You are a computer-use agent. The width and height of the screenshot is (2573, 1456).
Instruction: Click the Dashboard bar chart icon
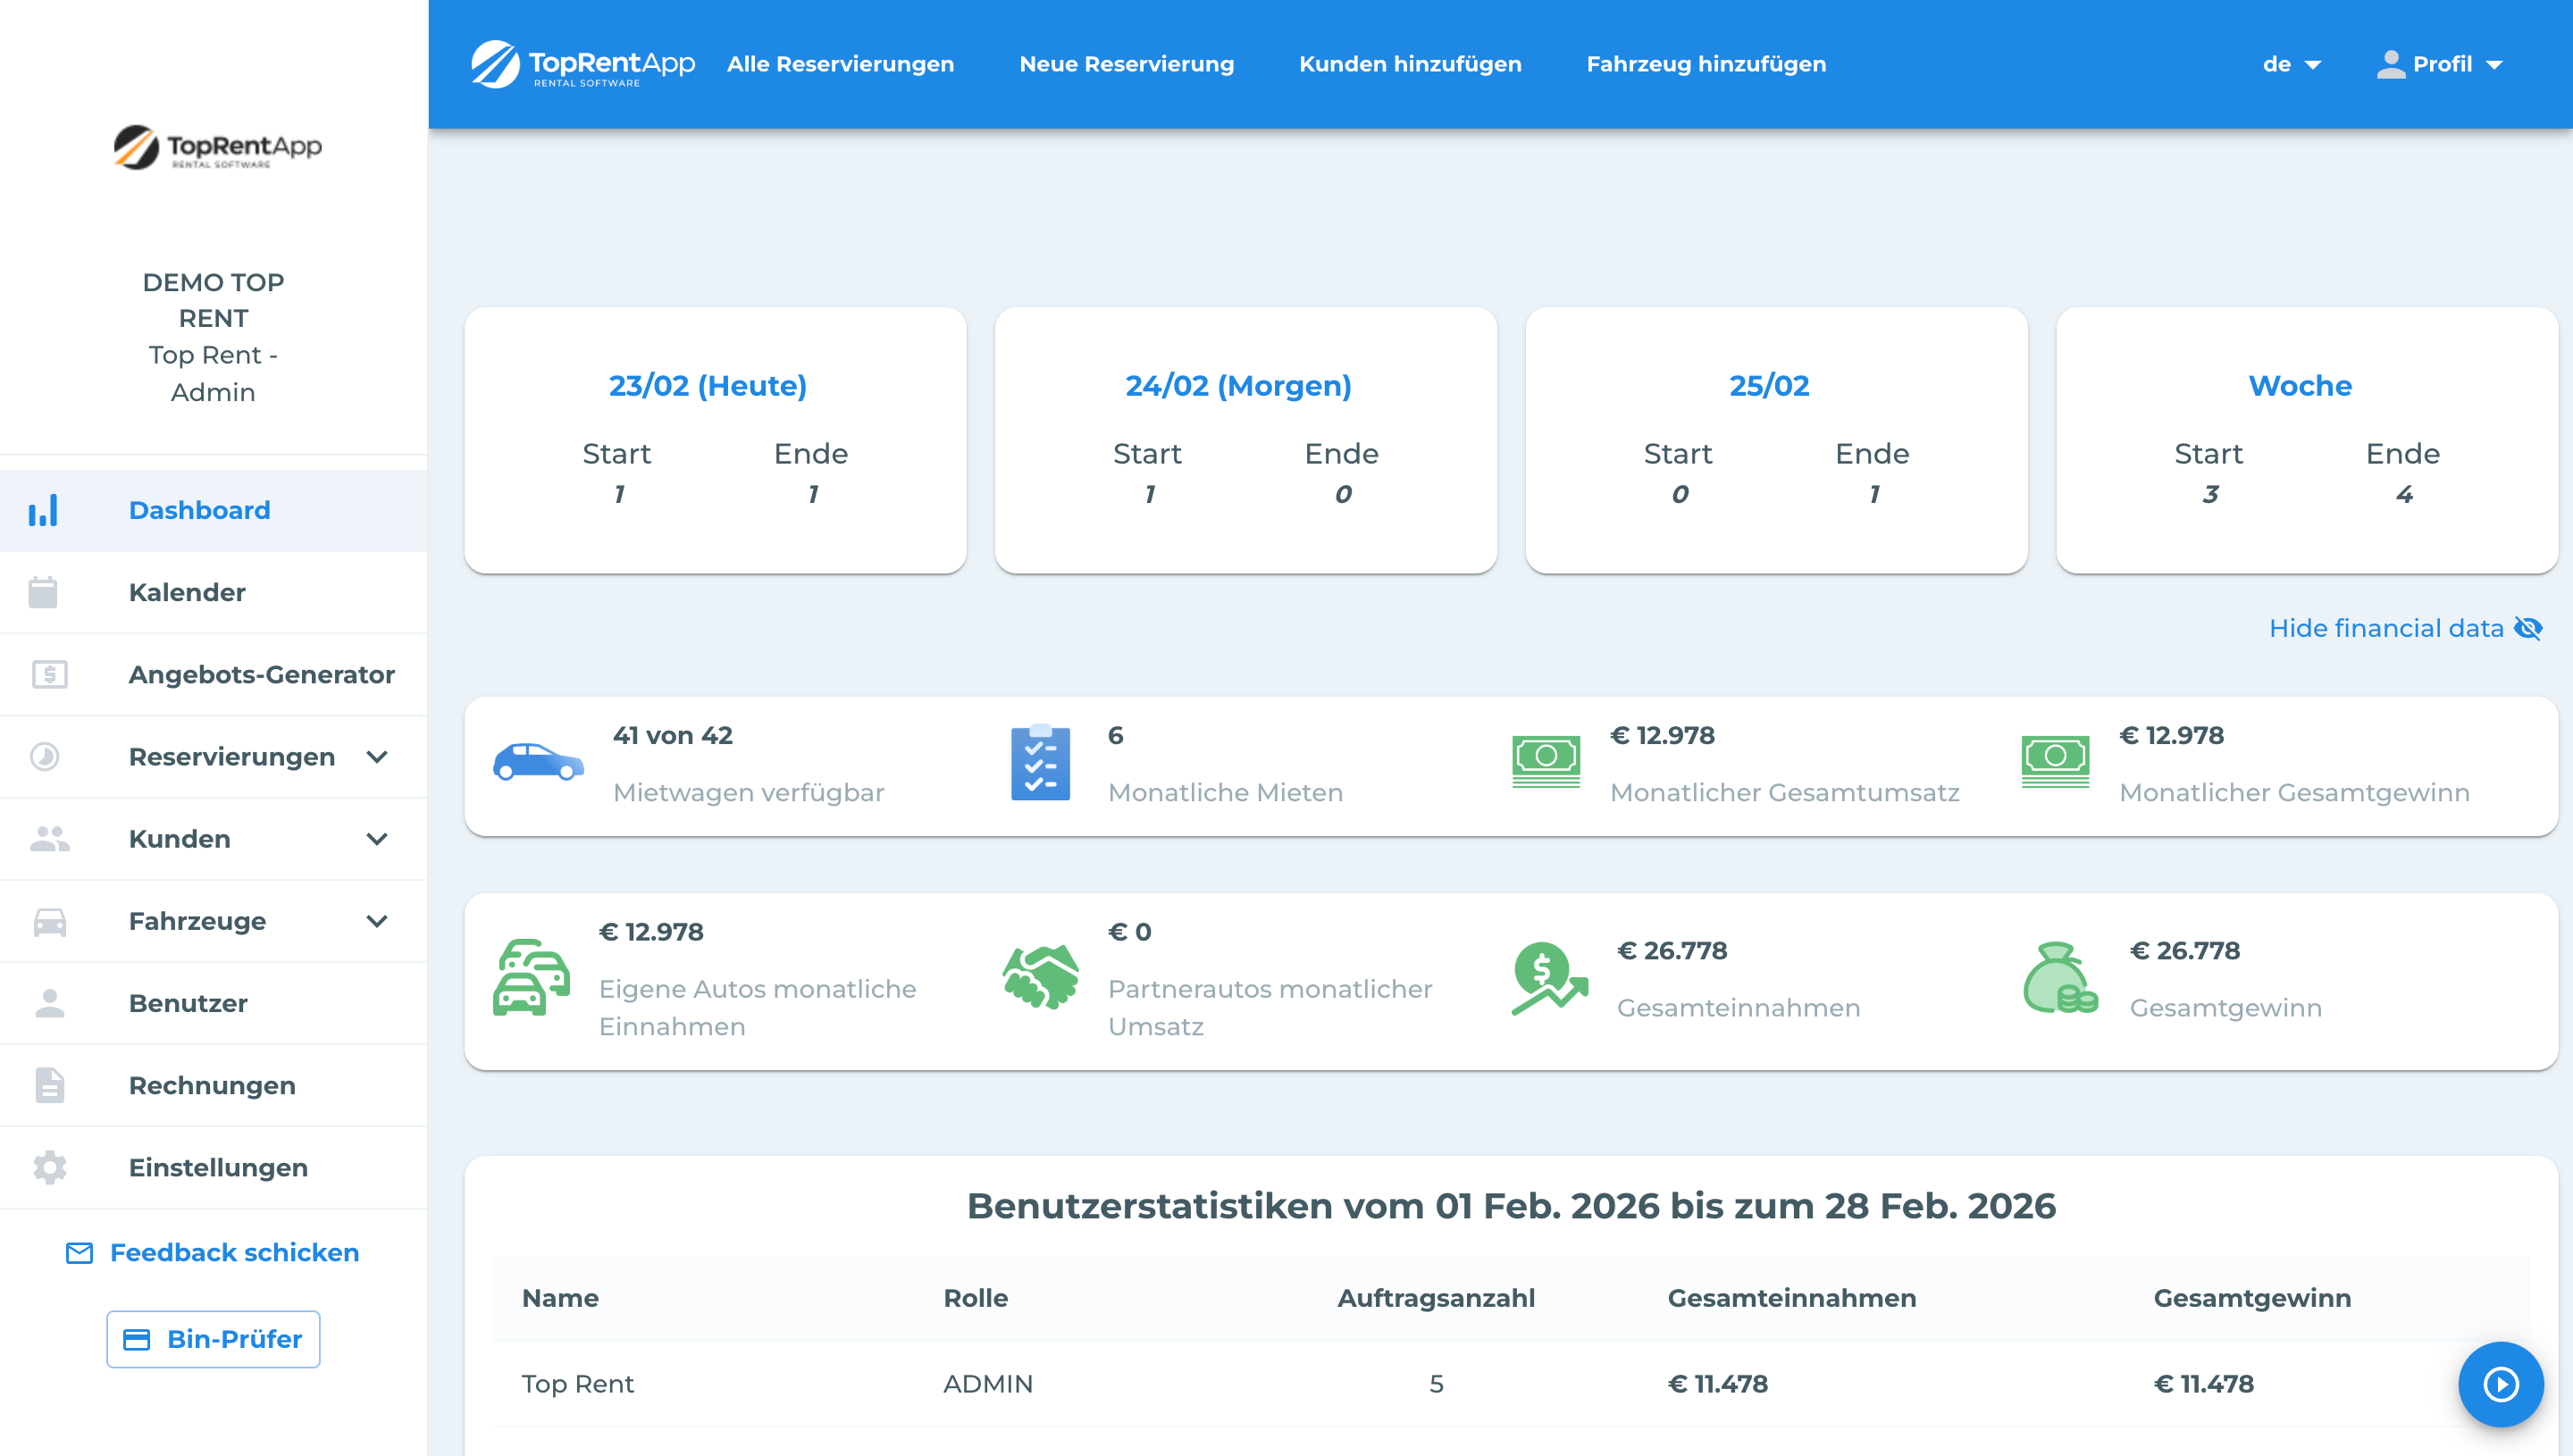[43, 510]
